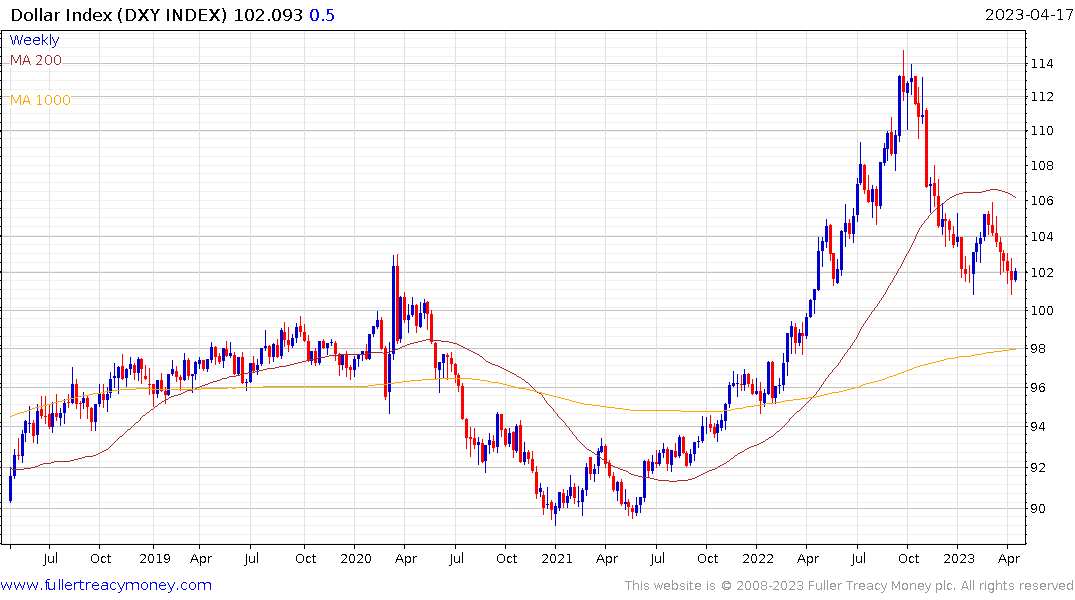Click the latest candle near 102 in April 2023

coord(1015,274)
